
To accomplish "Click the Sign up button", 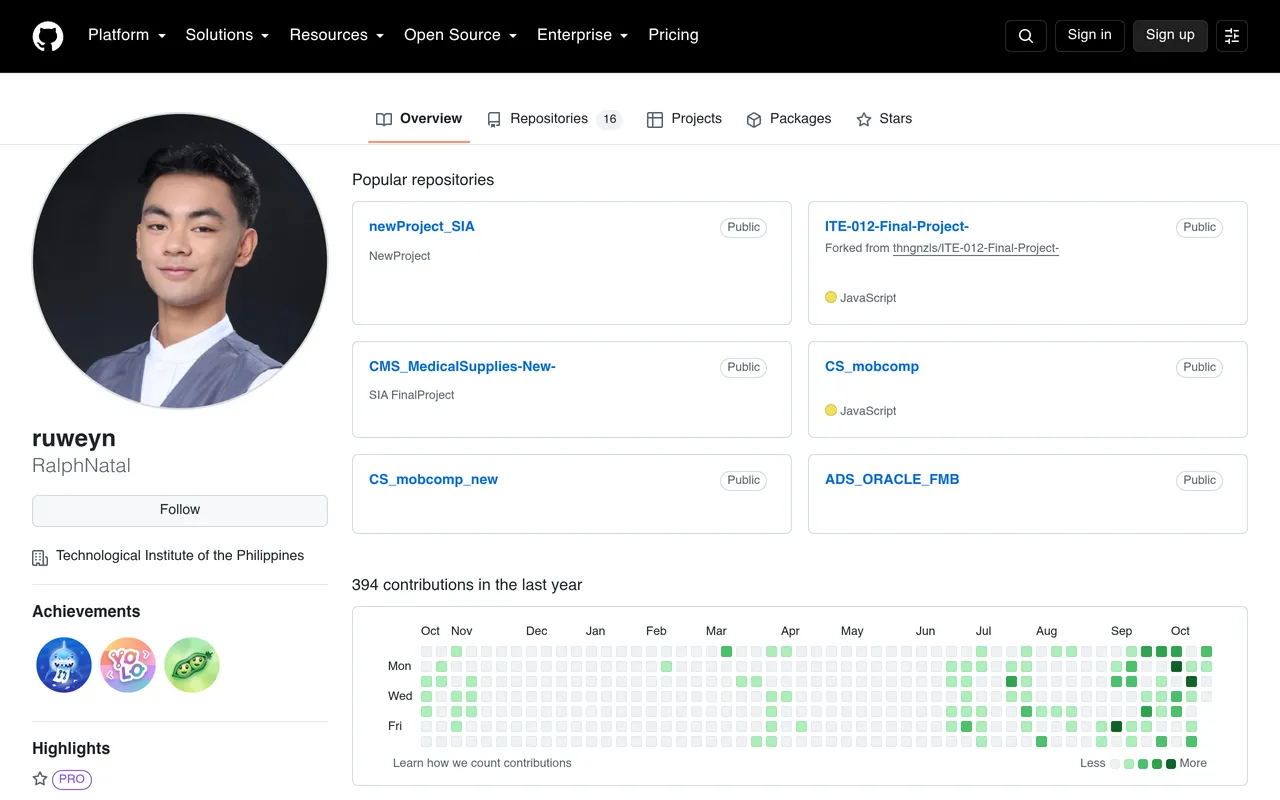I will (x=1170, y=35).
